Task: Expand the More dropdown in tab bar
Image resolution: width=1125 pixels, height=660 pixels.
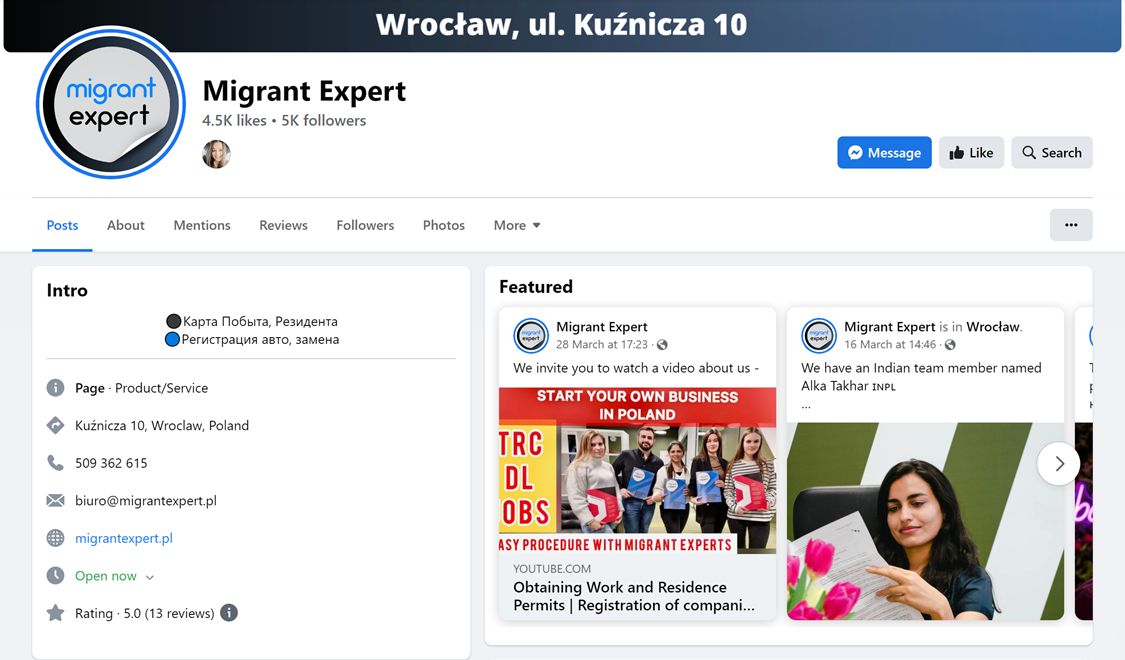Action: (x=517, y=225)
